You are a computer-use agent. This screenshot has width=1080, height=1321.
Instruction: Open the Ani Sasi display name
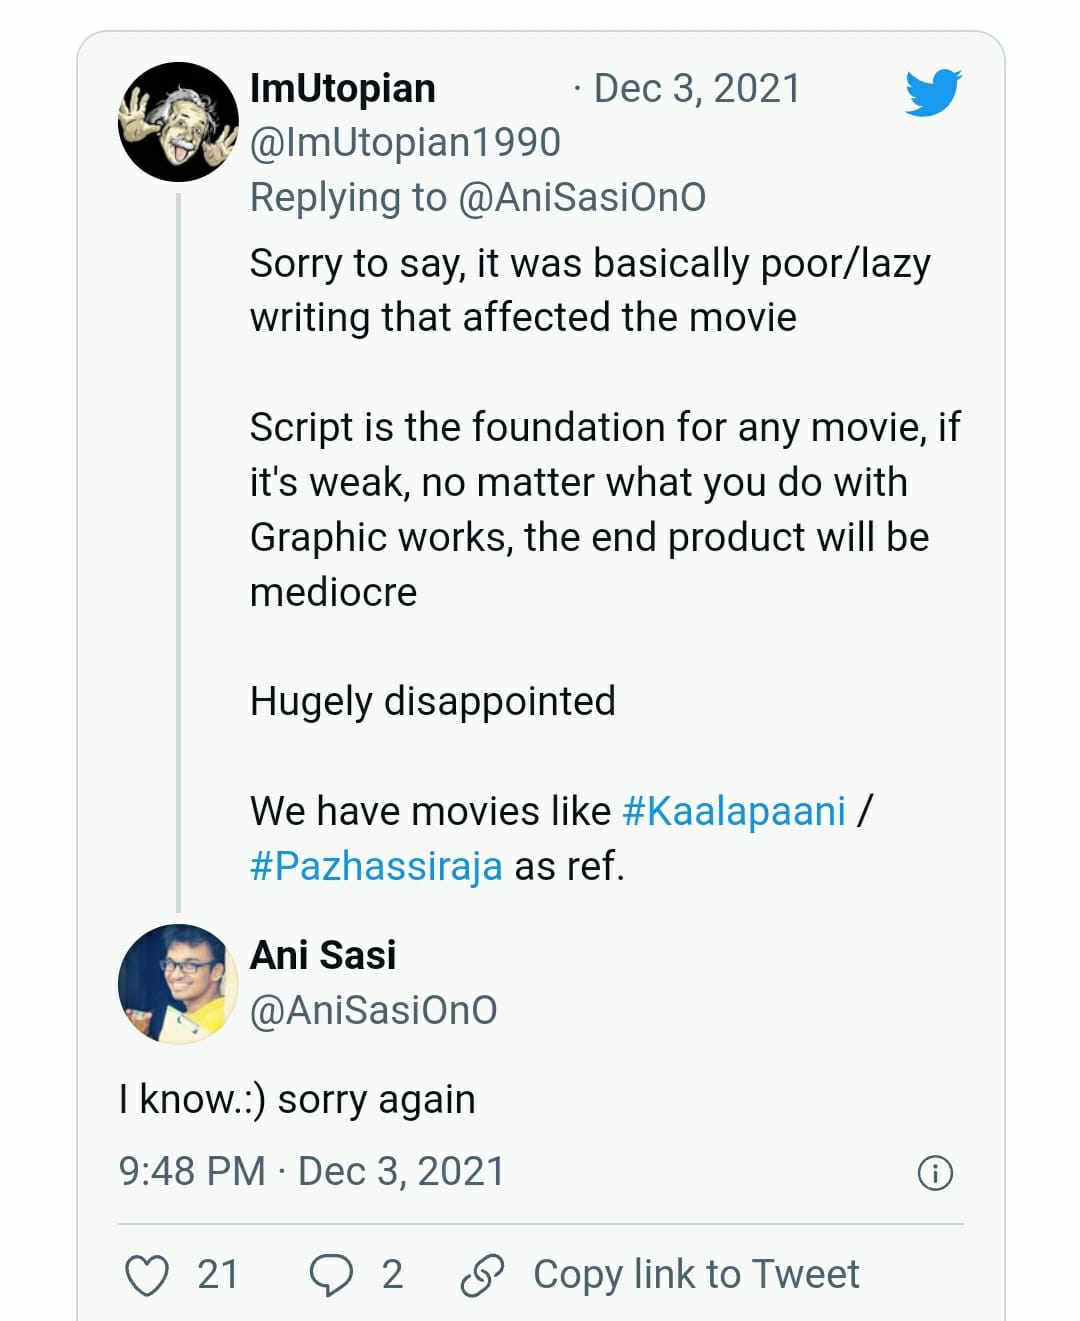[323, 955]
